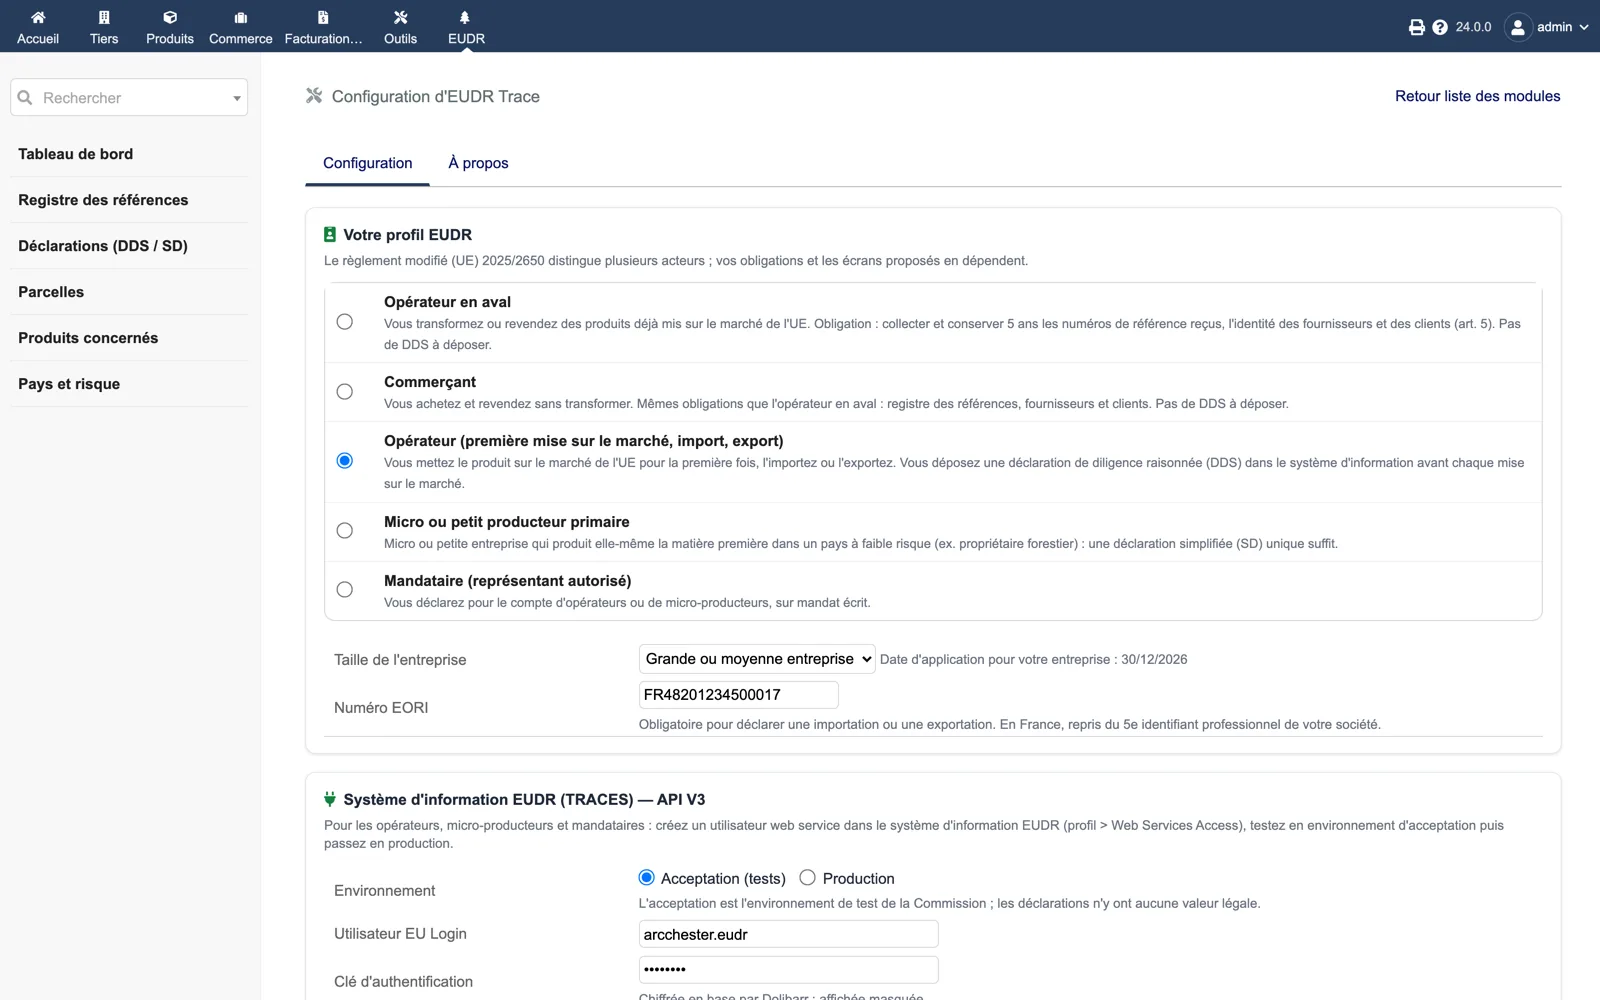Image resolution: width=1600 pixels, height=1000 pixels.
Task: Click the green badge icon by Votre profil EUDR
Action: point(330,235)
